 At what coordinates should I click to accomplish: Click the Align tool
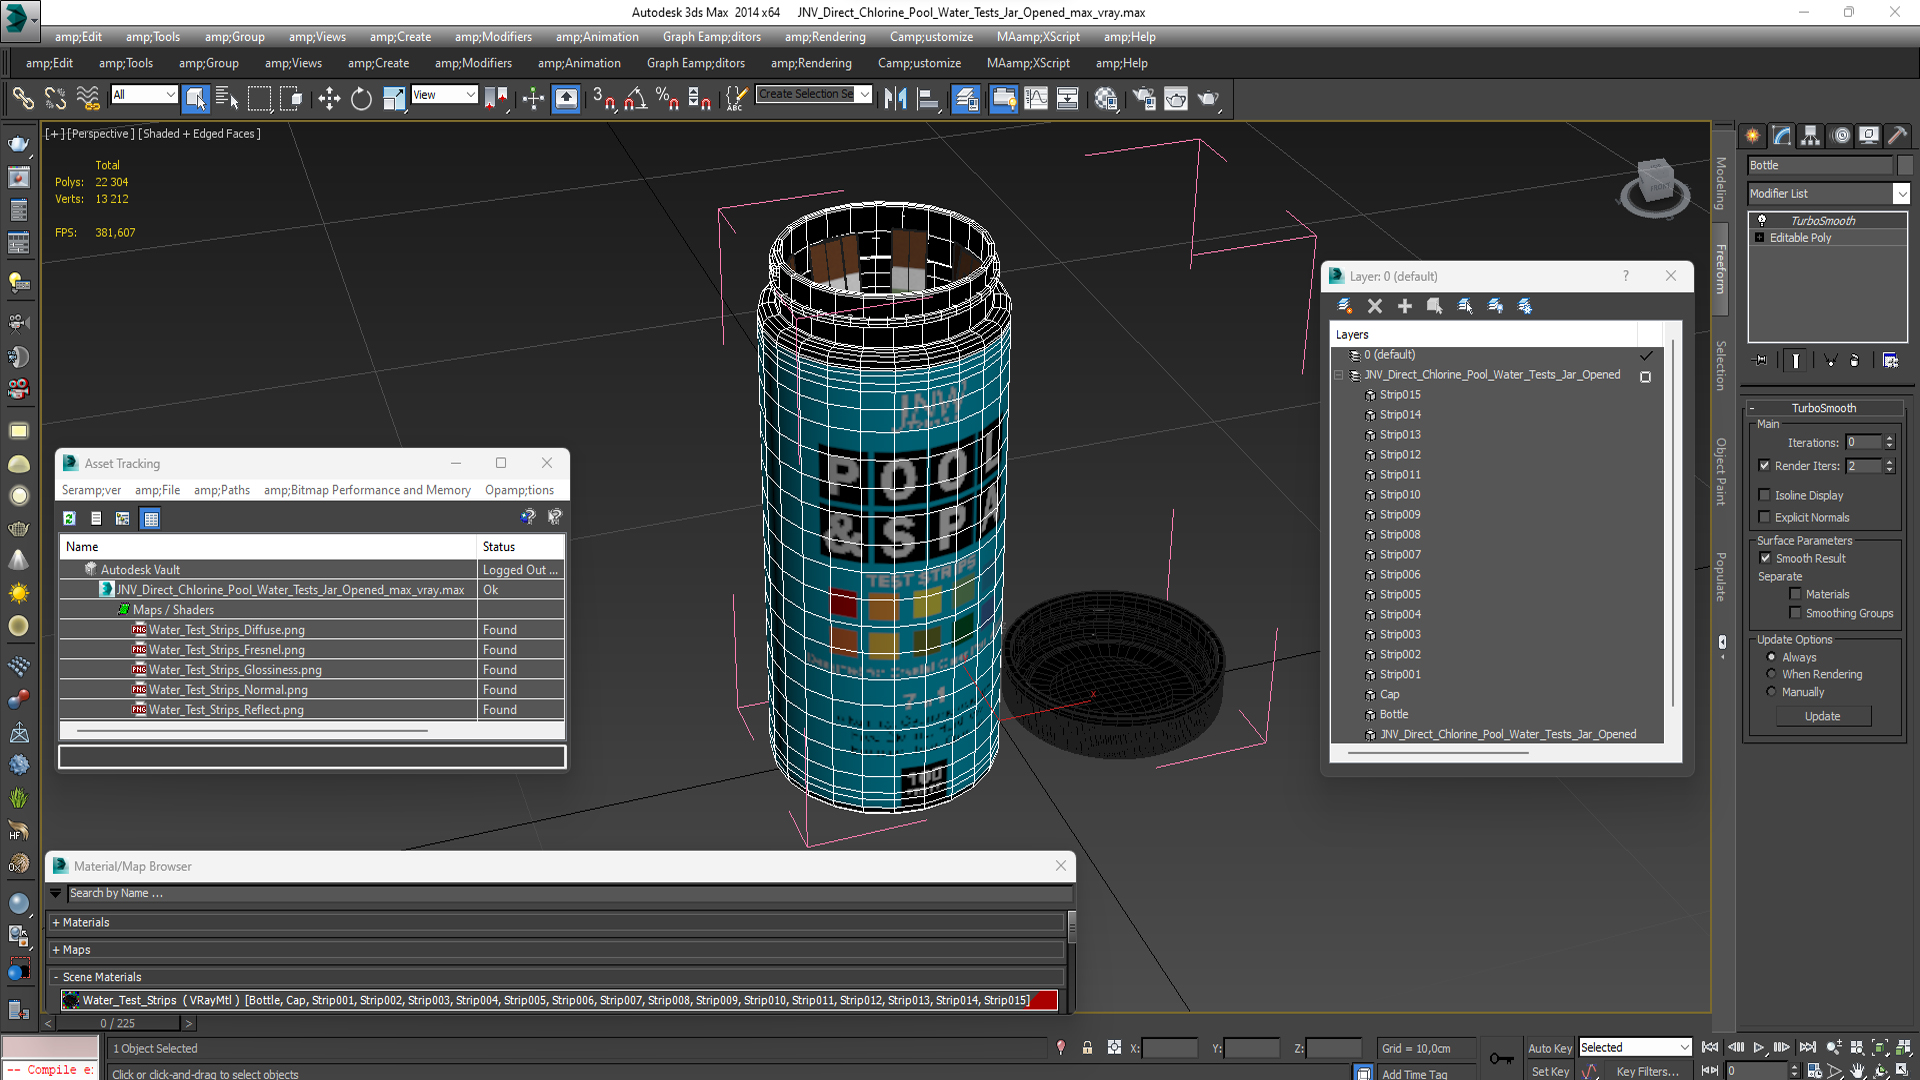[x=928, y=98]
